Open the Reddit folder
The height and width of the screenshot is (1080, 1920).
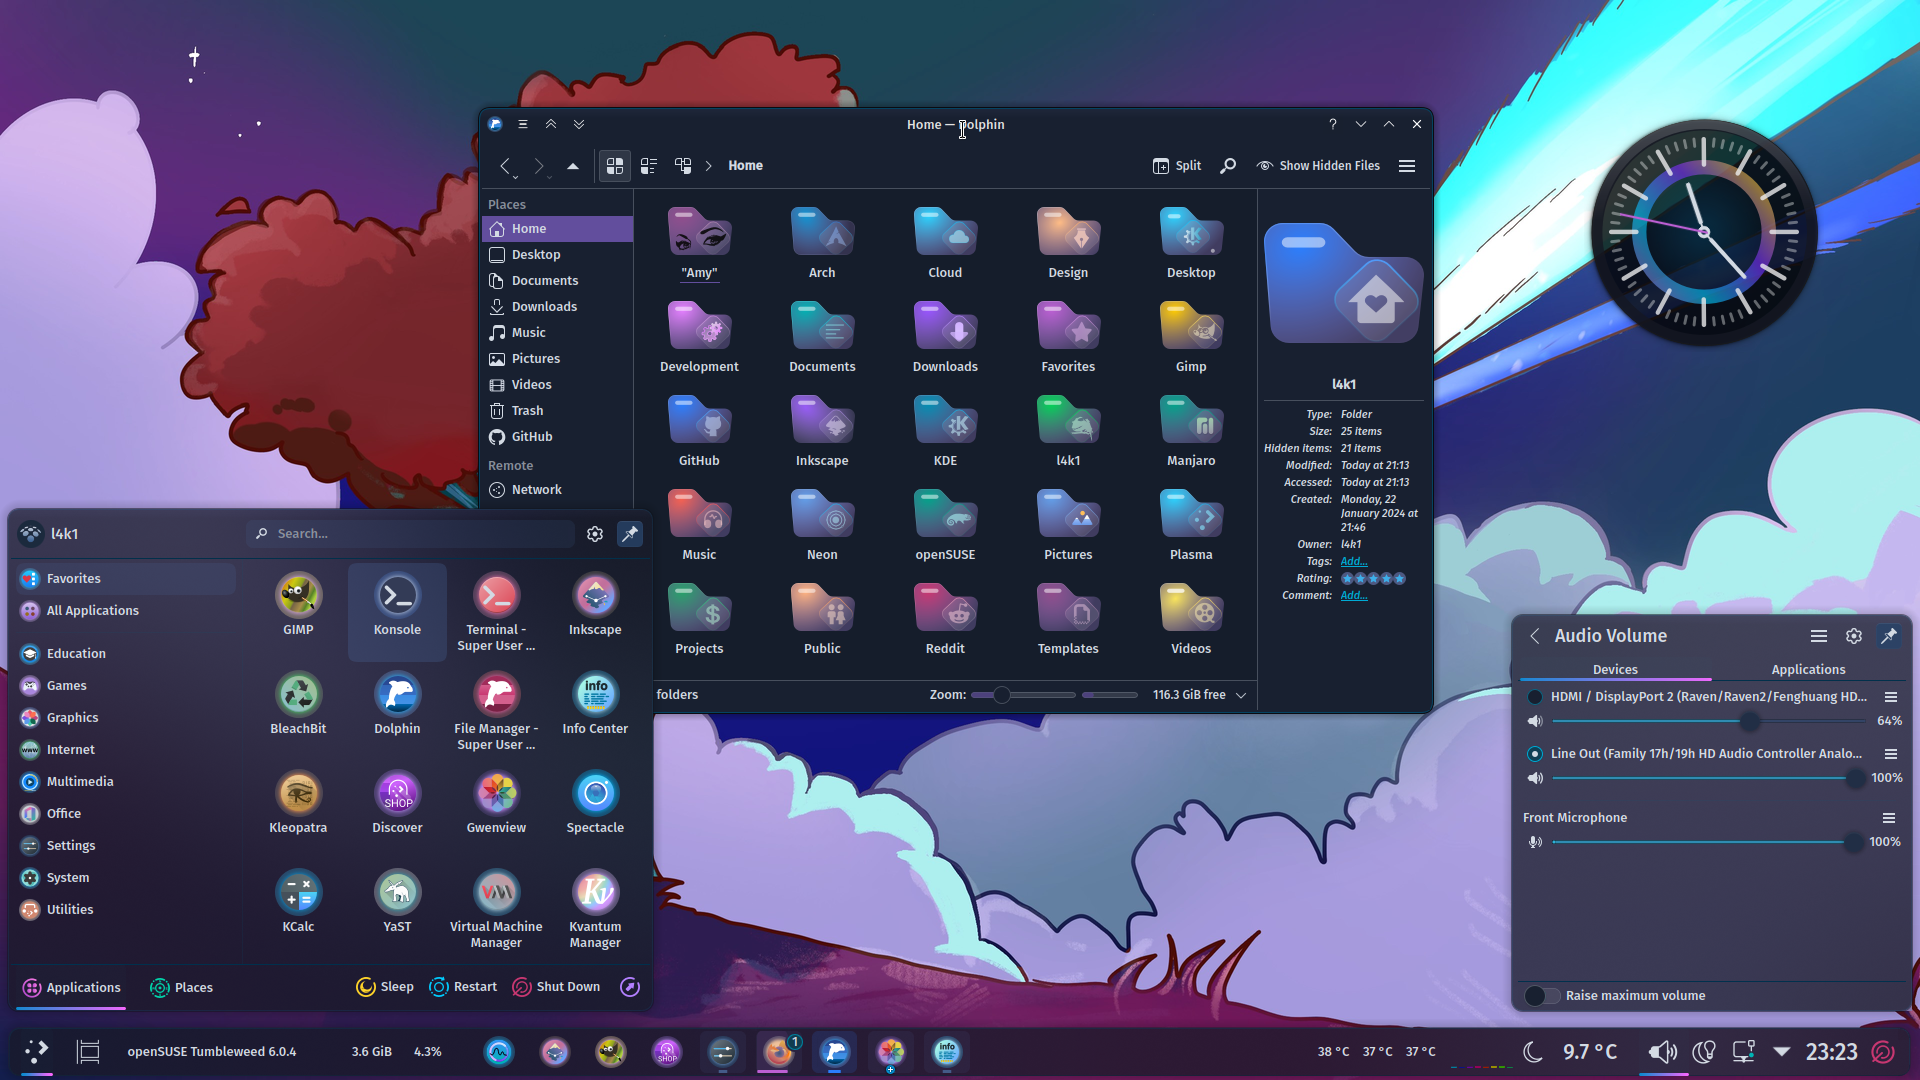[x=945, y=619]
